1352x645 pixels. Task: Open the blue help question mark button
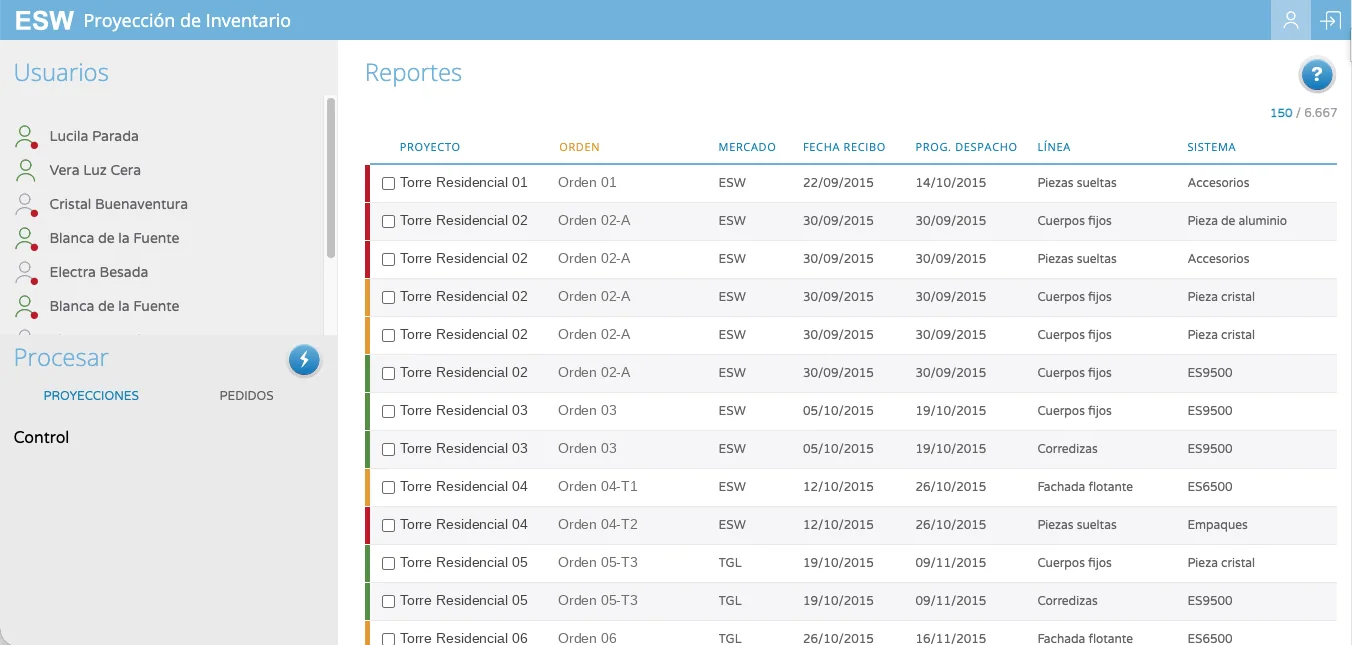coord(1317,74)
